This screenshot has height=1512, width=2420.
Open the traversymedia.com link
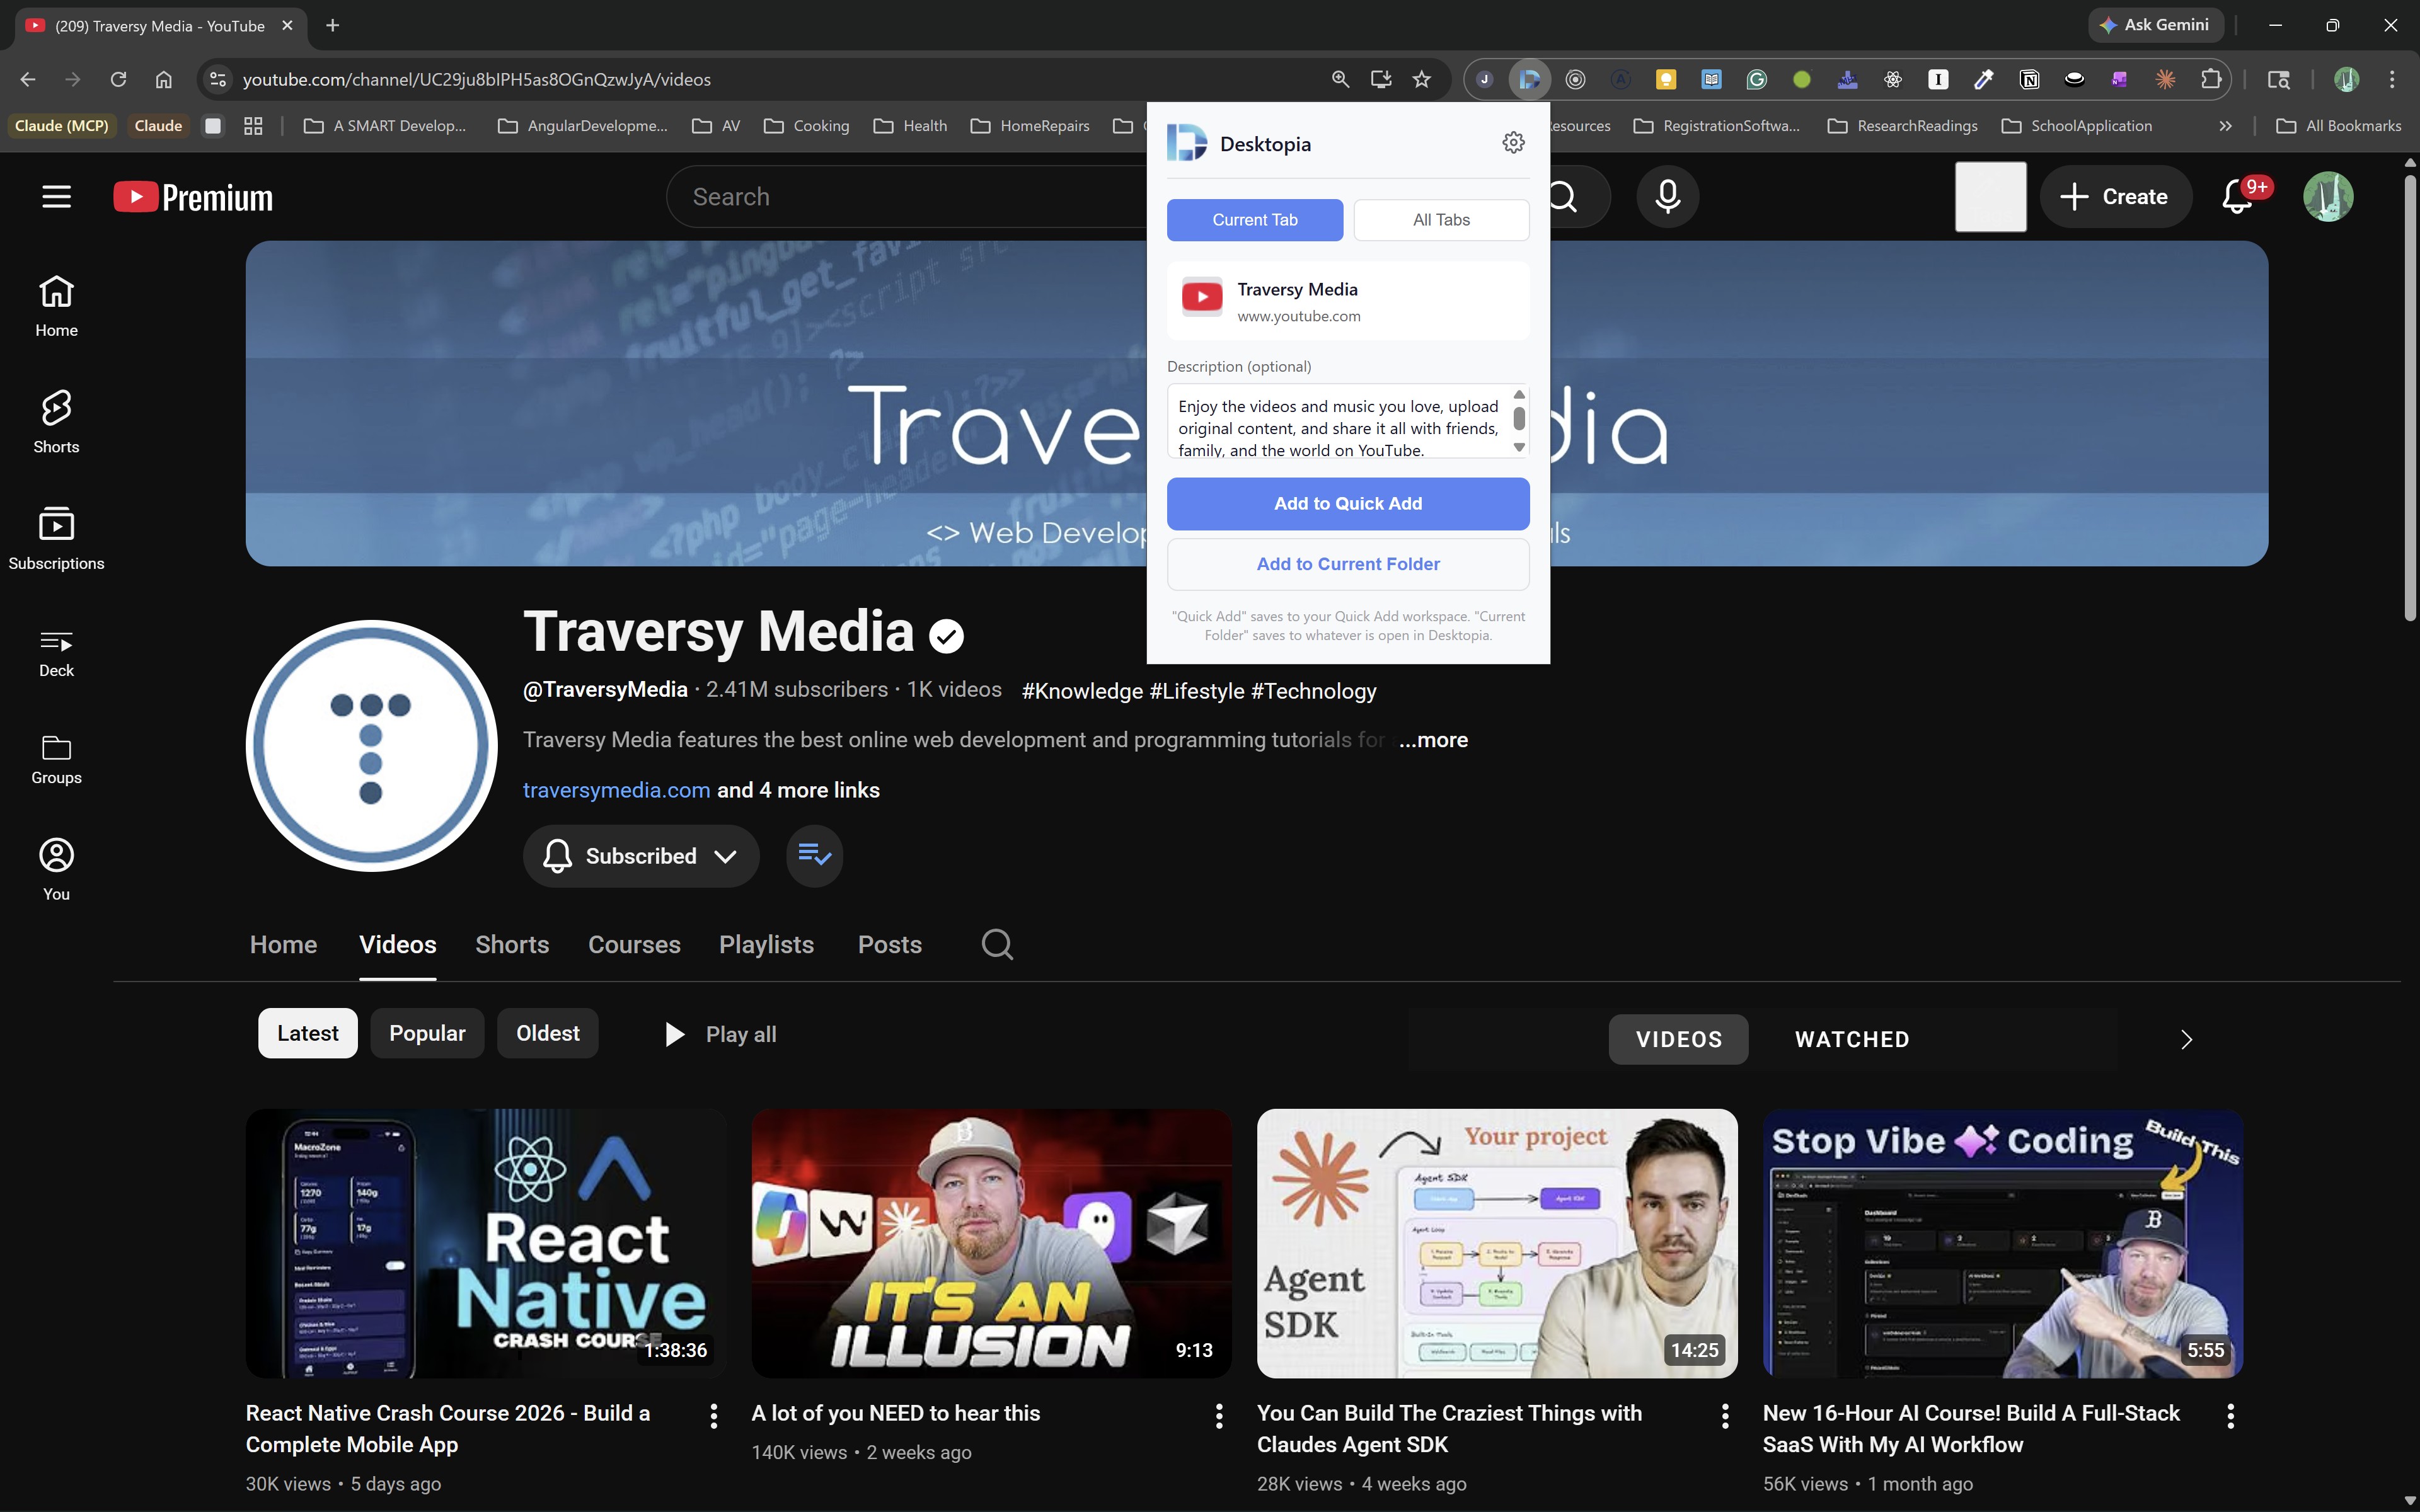[616, 789]
